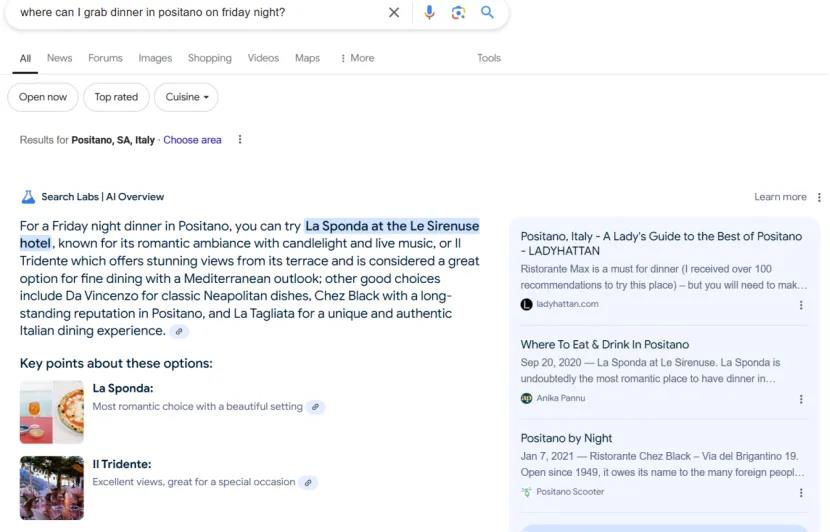The height and width of the screenshot is (532, 830).
Task: Open more options for Anika Pannu result
Action: 801,399
